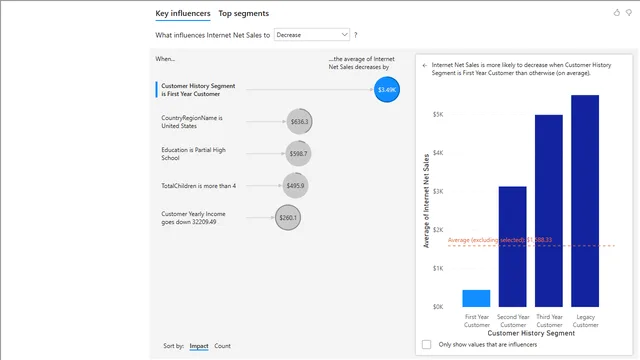The image size is (640, 360).
Task: Click the question mark after the dropdown
Action: tap(356, 35)
